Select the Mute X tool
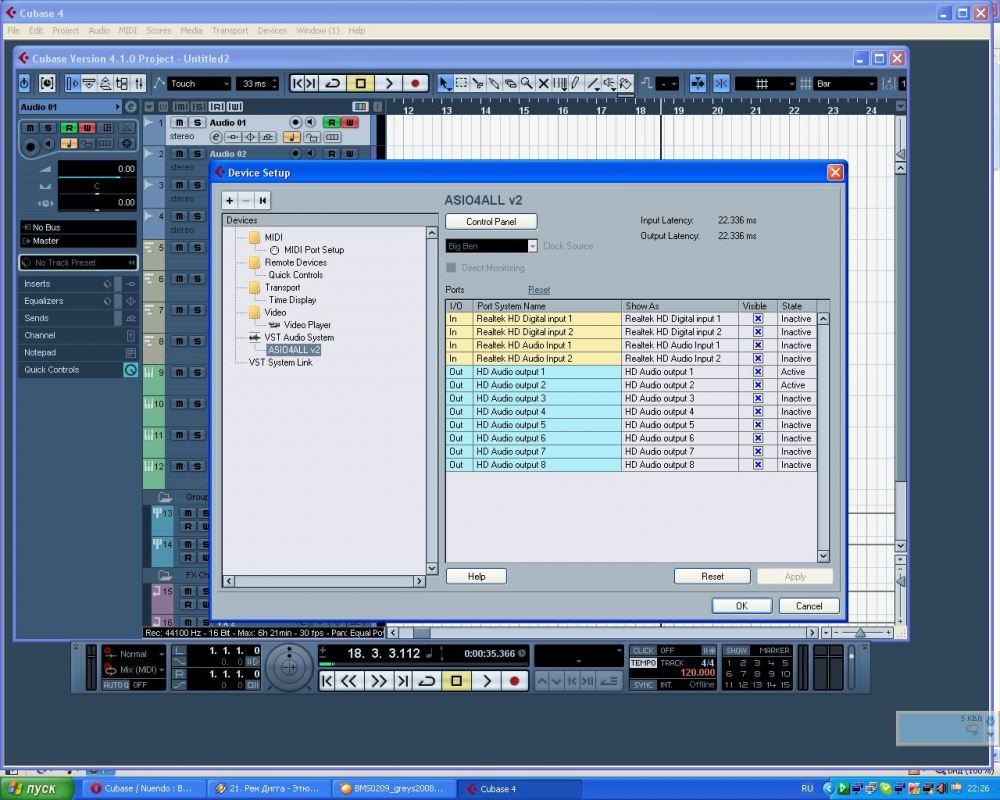1000x800 pixels. point(543,83)
